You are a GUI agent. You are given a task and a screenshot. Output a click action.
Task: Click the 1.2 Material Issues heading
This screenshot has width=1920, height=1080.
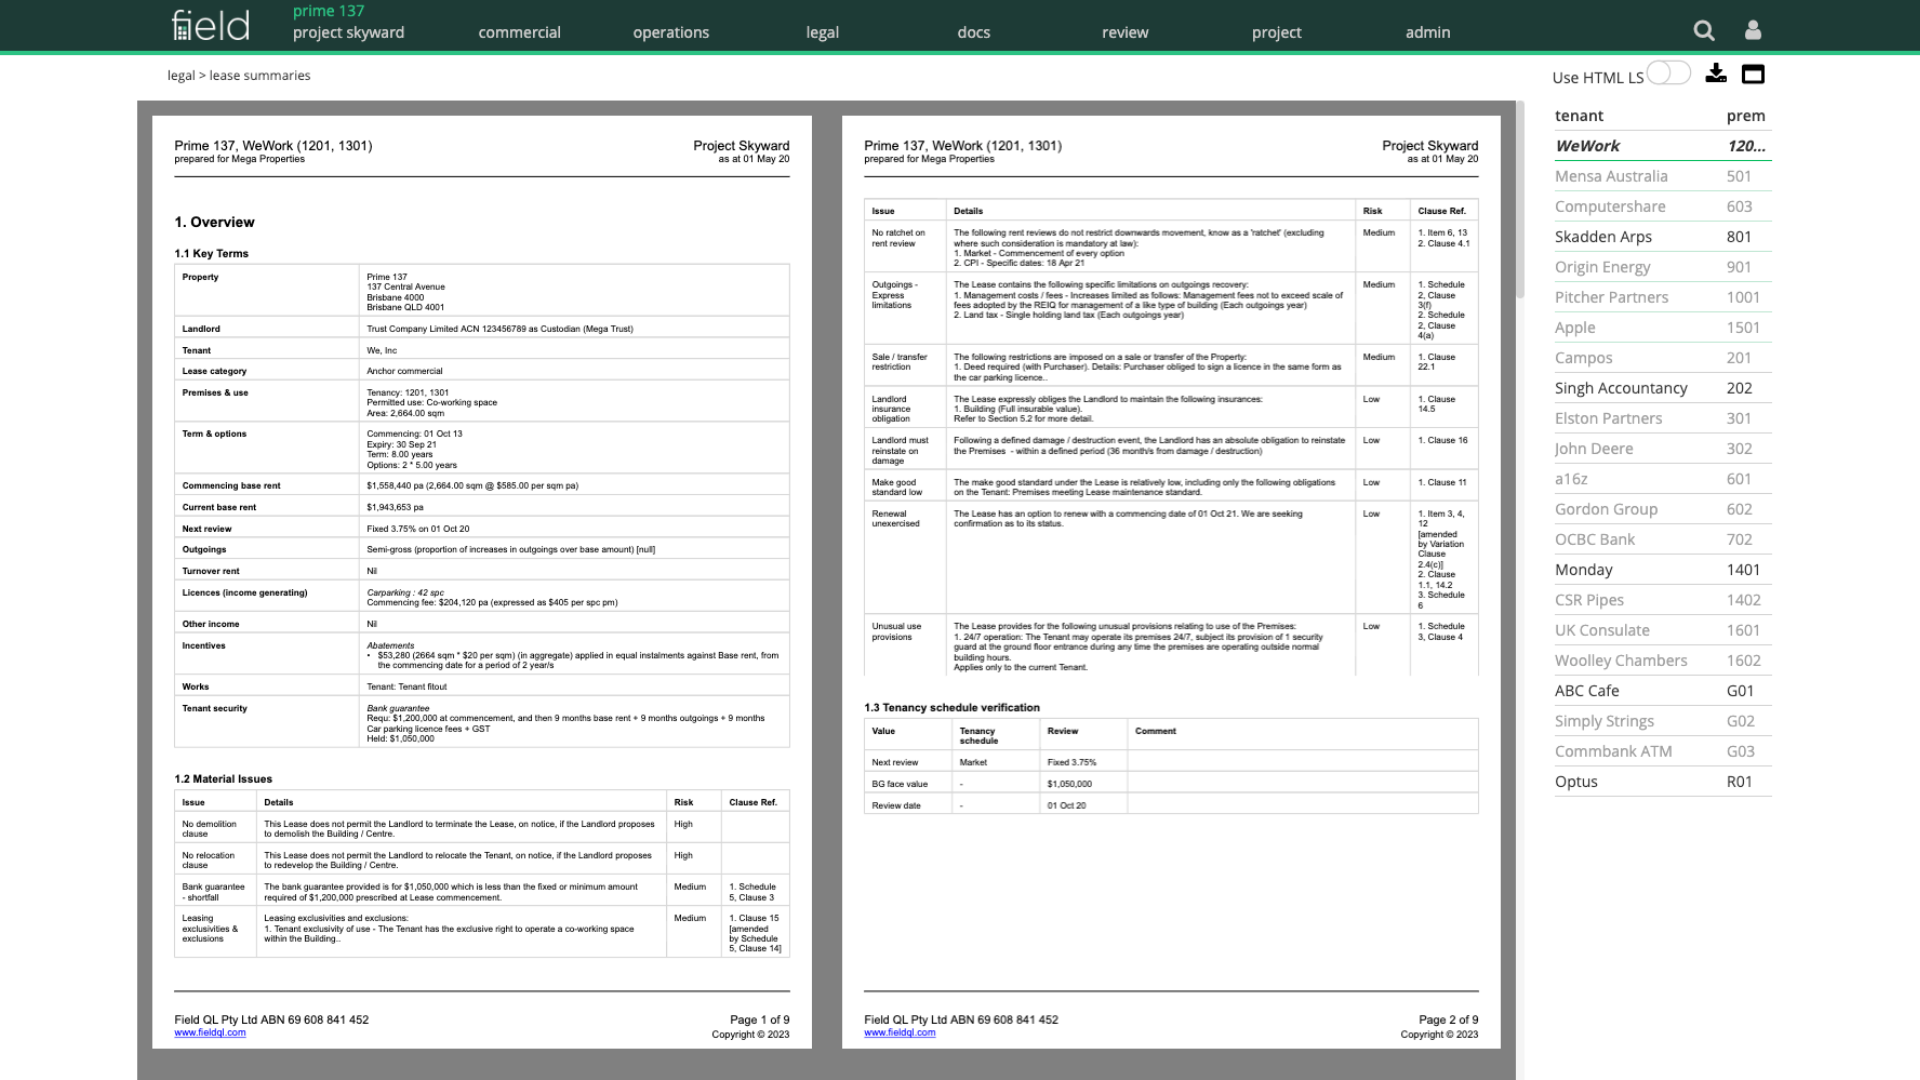click(x=223, y=779)
